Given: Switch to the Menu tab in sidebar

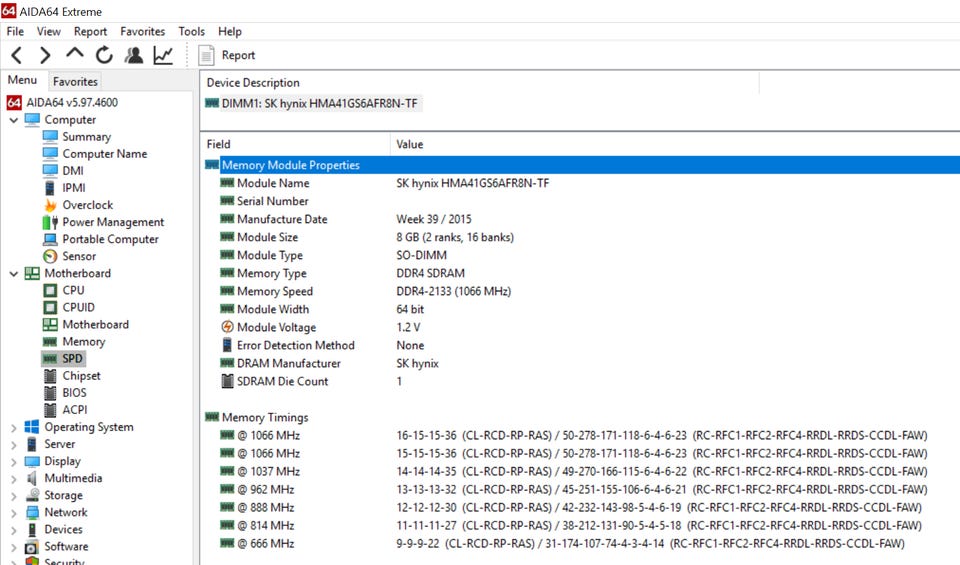Looking at the screenshot, I should [x=22, y=80].
